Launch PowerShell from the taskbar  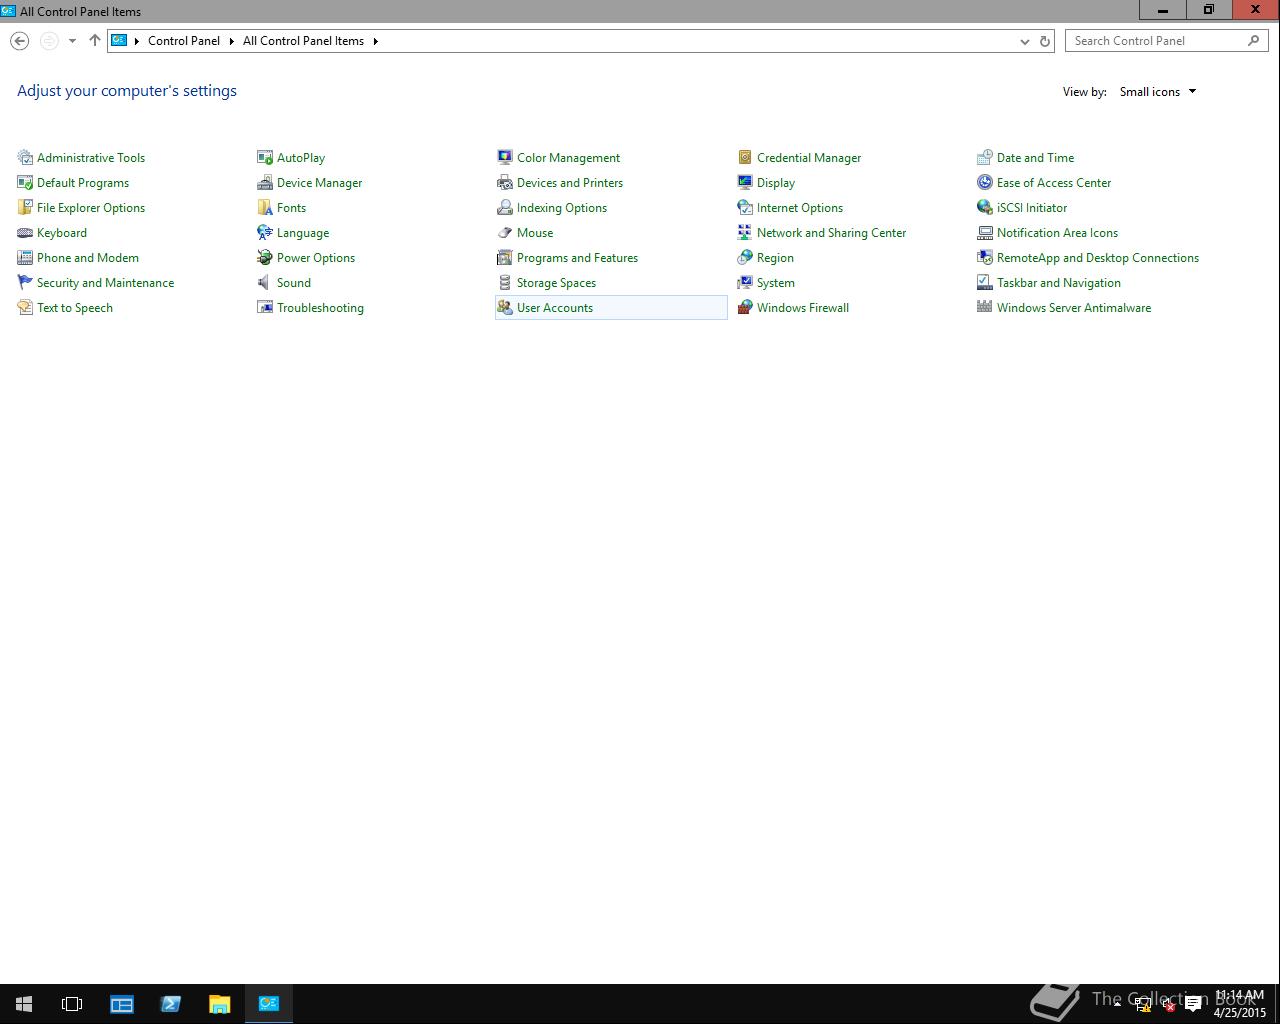pos(171,1004)
